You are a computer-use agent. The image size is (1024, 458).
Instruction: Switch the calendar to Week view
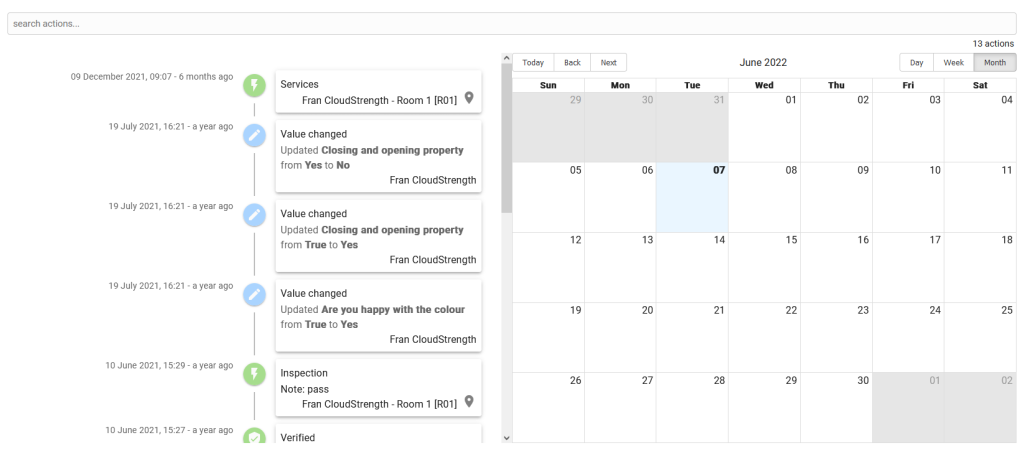point(953,63)
